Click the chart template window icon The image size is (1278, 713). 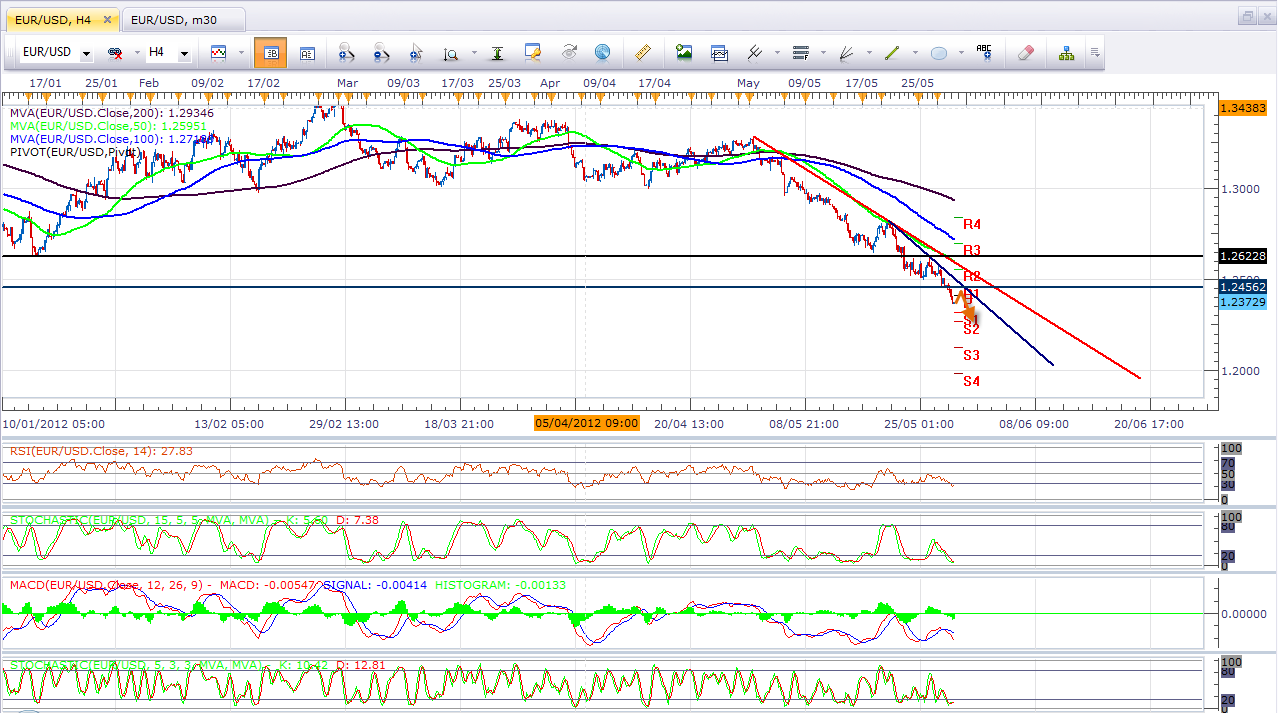point(719,52)
